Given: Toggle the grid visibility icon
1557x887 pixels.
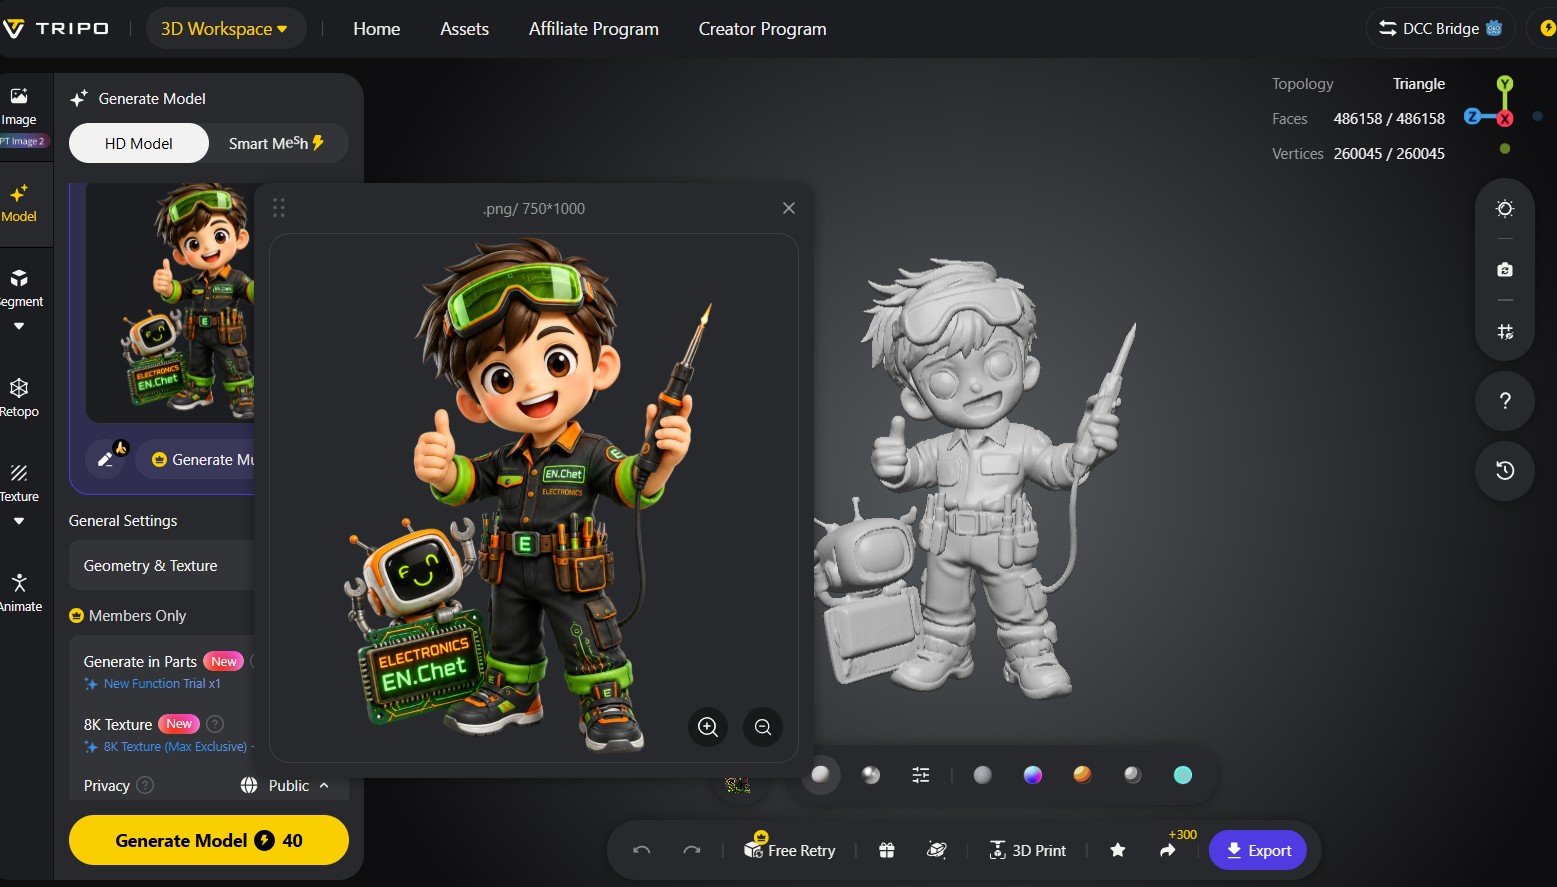Looking at the screenshot, I should pos(1505,332).
